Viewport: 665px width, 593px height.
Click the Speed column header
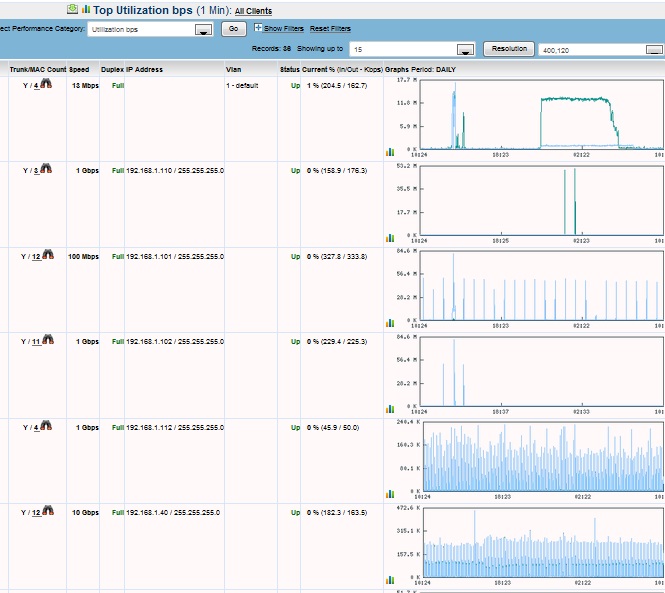coord(79,69)
